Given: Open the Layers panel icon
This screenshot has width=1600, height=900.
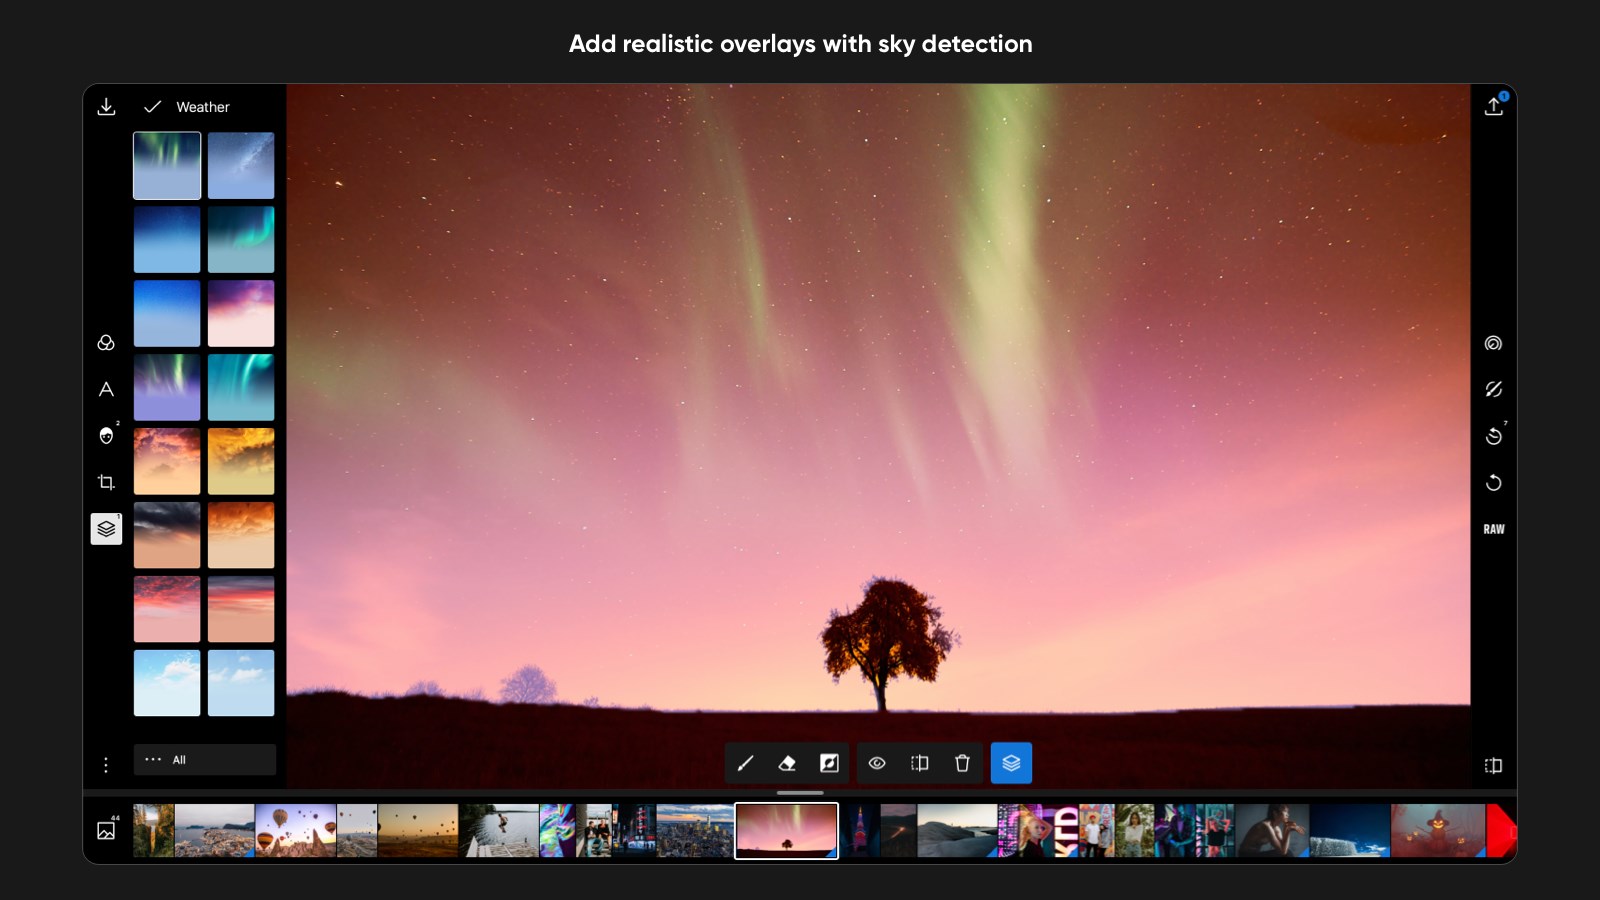Looking at the screenshot, I should (x=106, y=528).
